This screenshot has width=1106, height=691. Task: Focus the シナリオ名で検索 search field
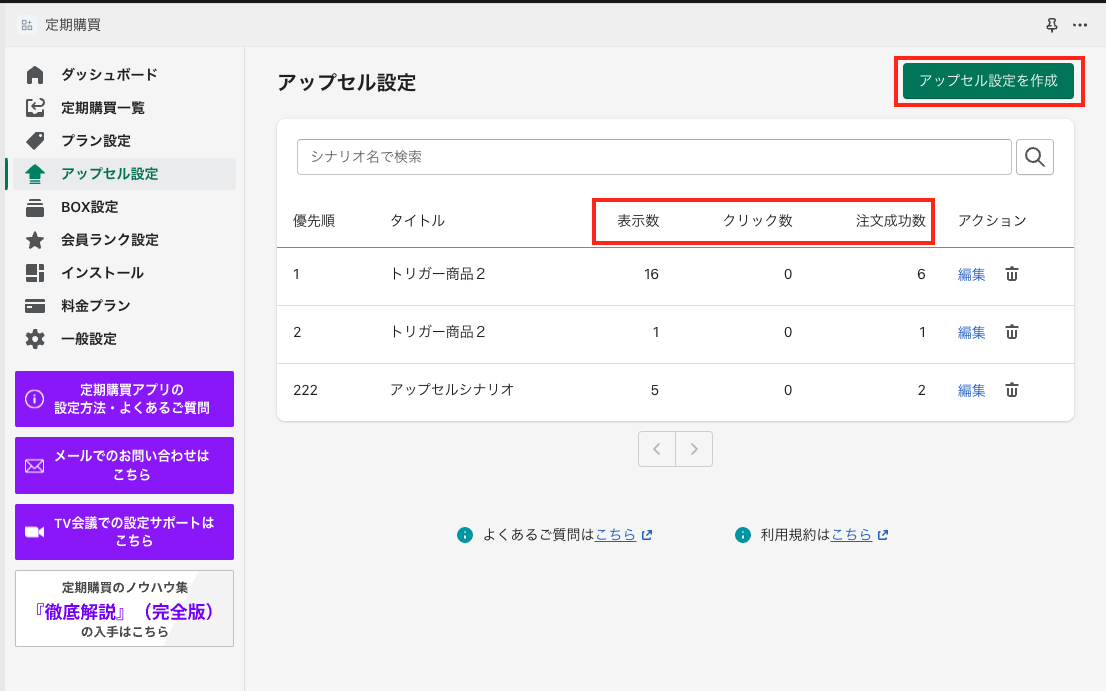click(654, 157)
